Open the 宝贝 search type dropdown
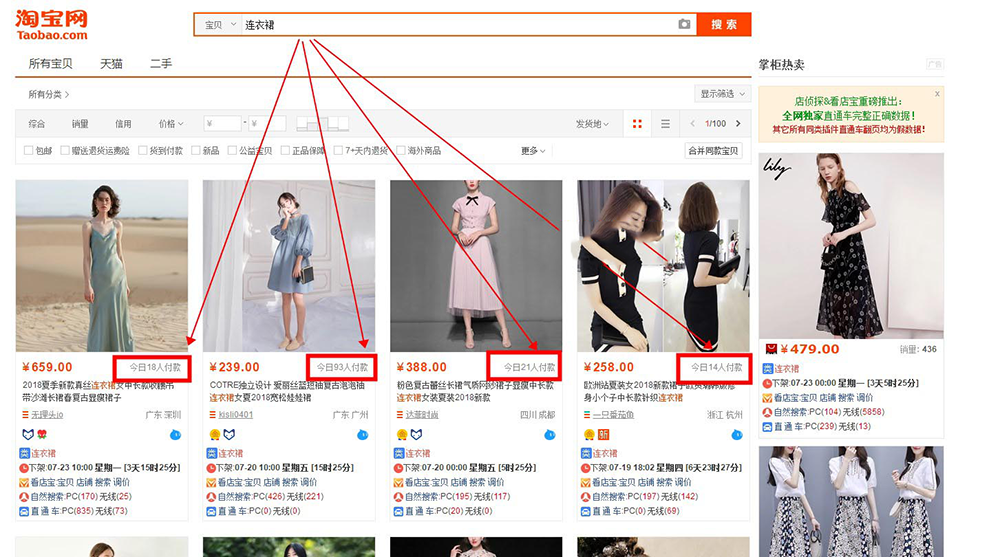 [219, 24]
